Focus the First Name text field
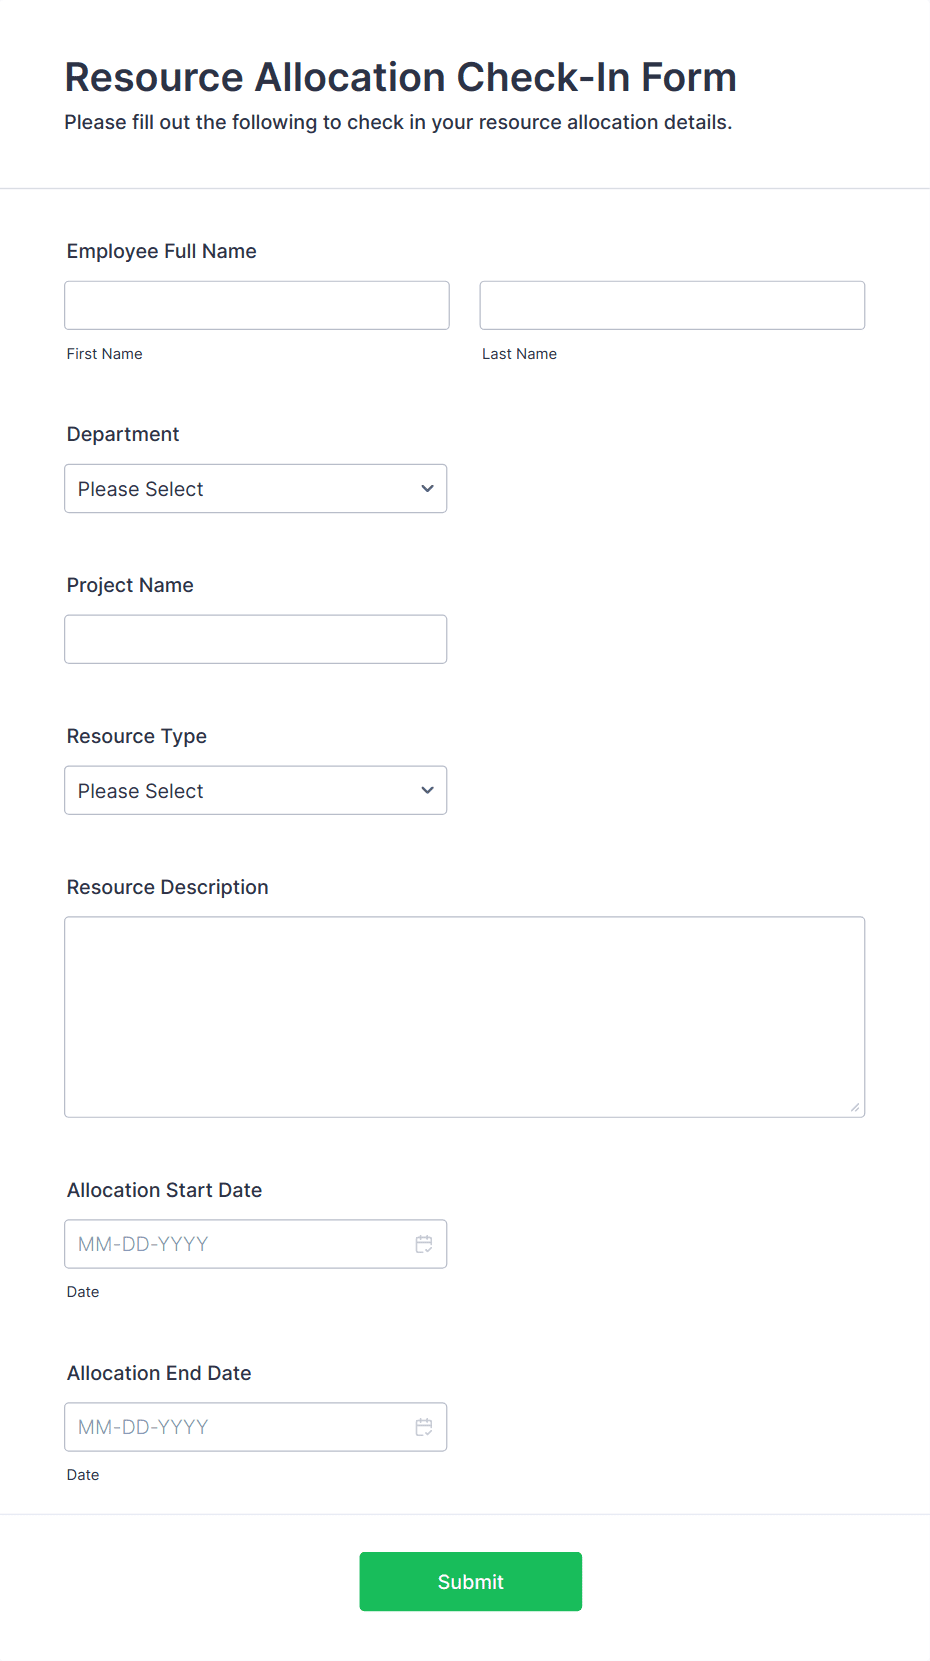930x1661 pixels. tap(257, 305)
